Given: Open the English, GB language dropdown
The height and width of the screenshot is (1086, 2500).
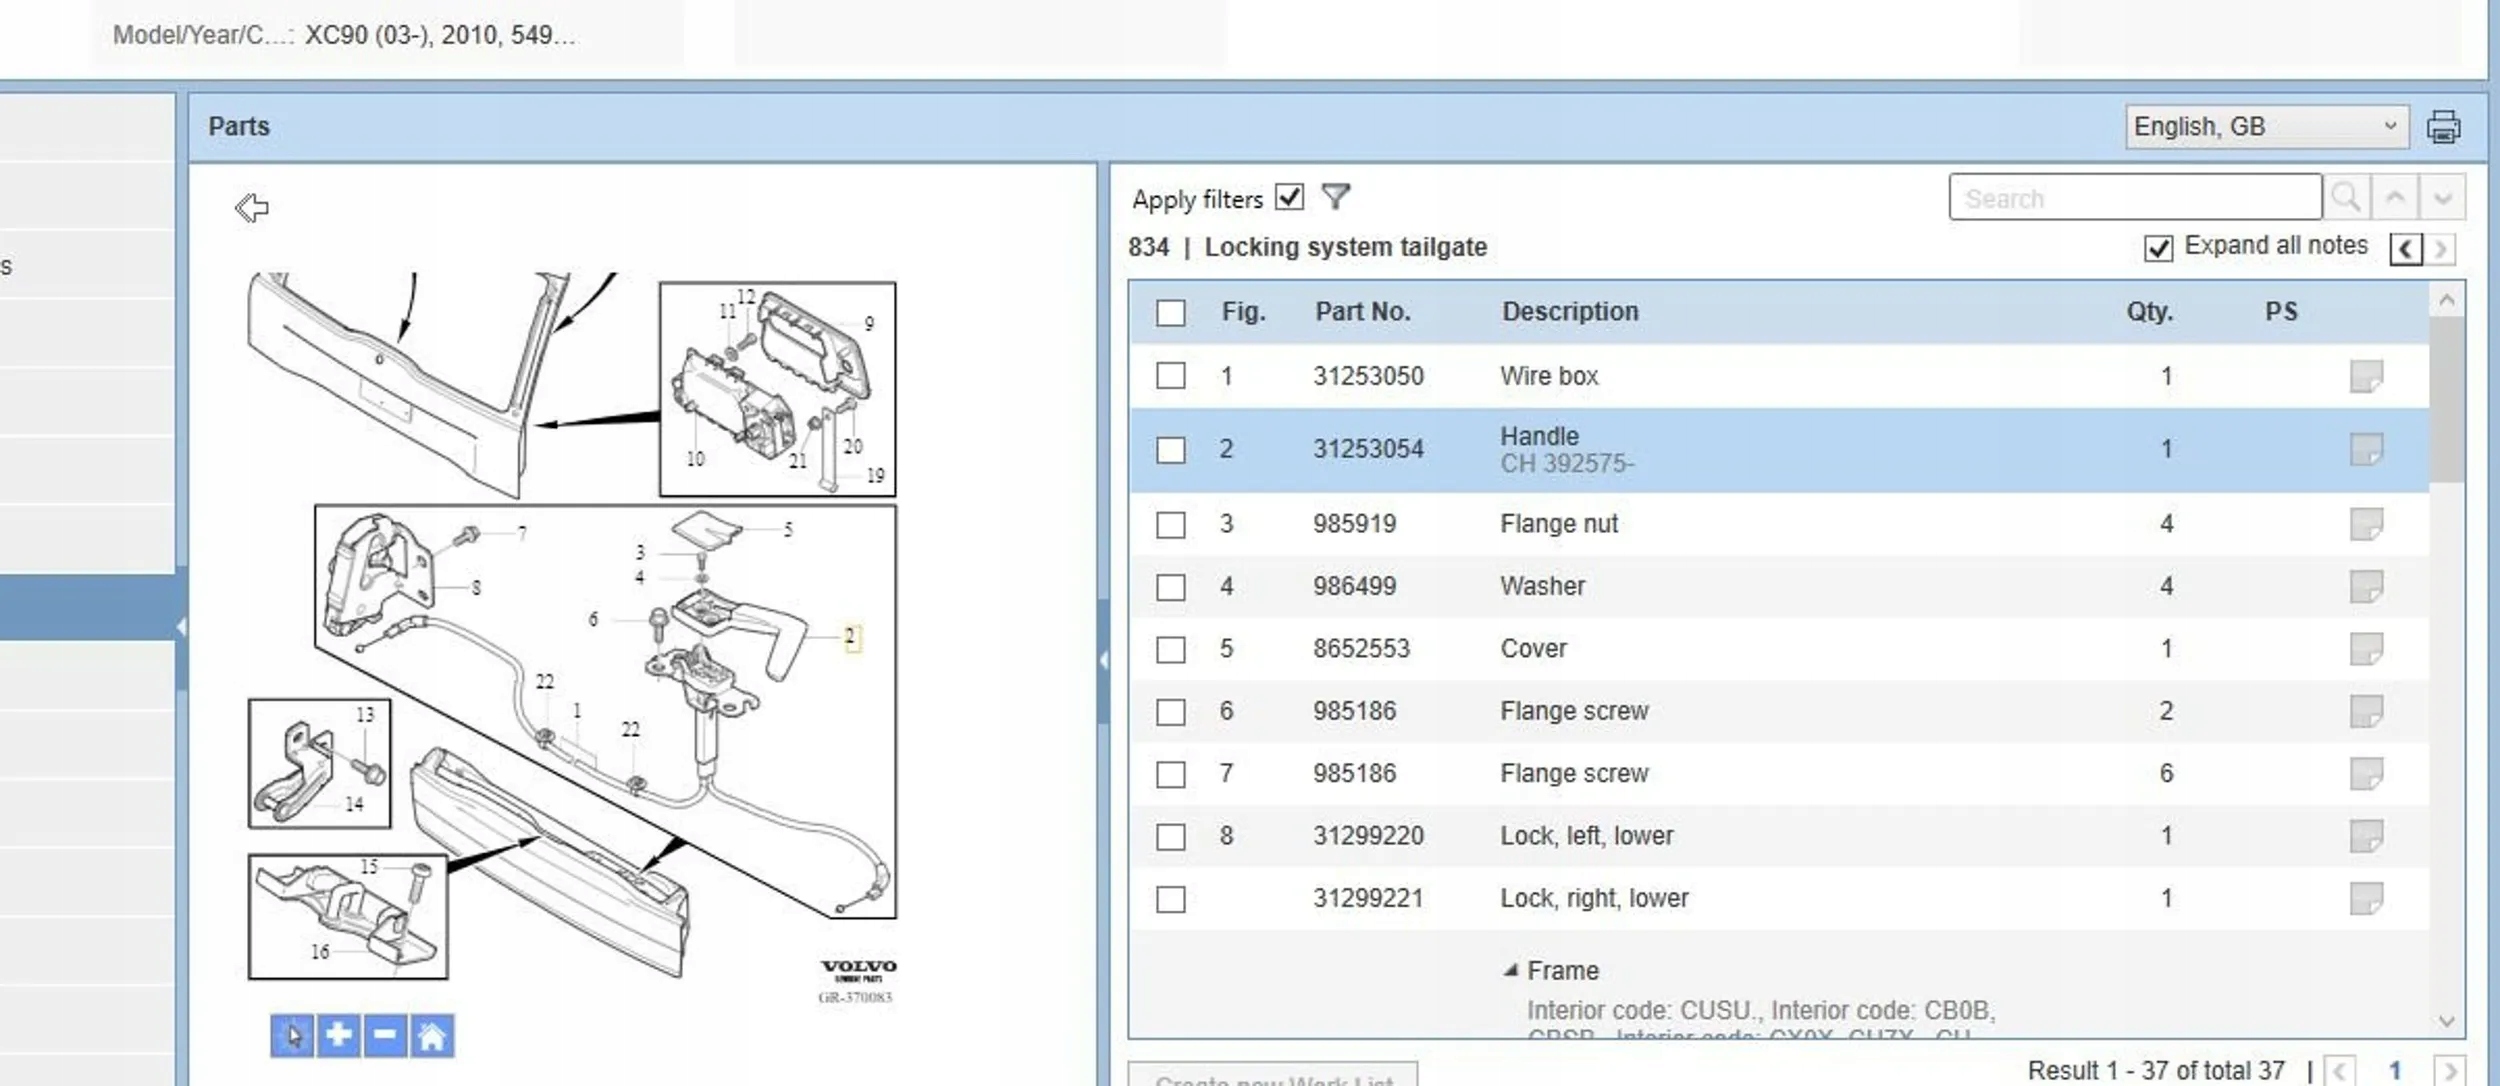Looking at the screenshot, I should (2265, 127).
